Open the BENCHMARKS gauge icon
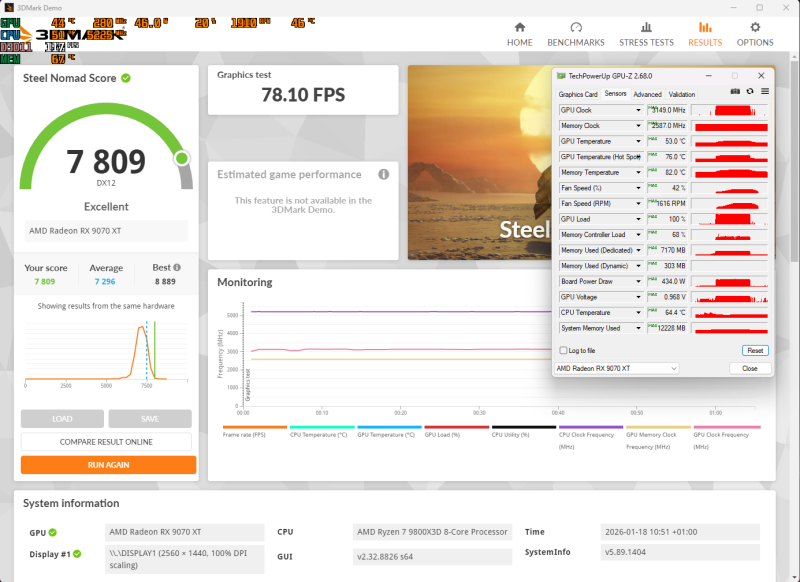800x582 pixels. 576,28
